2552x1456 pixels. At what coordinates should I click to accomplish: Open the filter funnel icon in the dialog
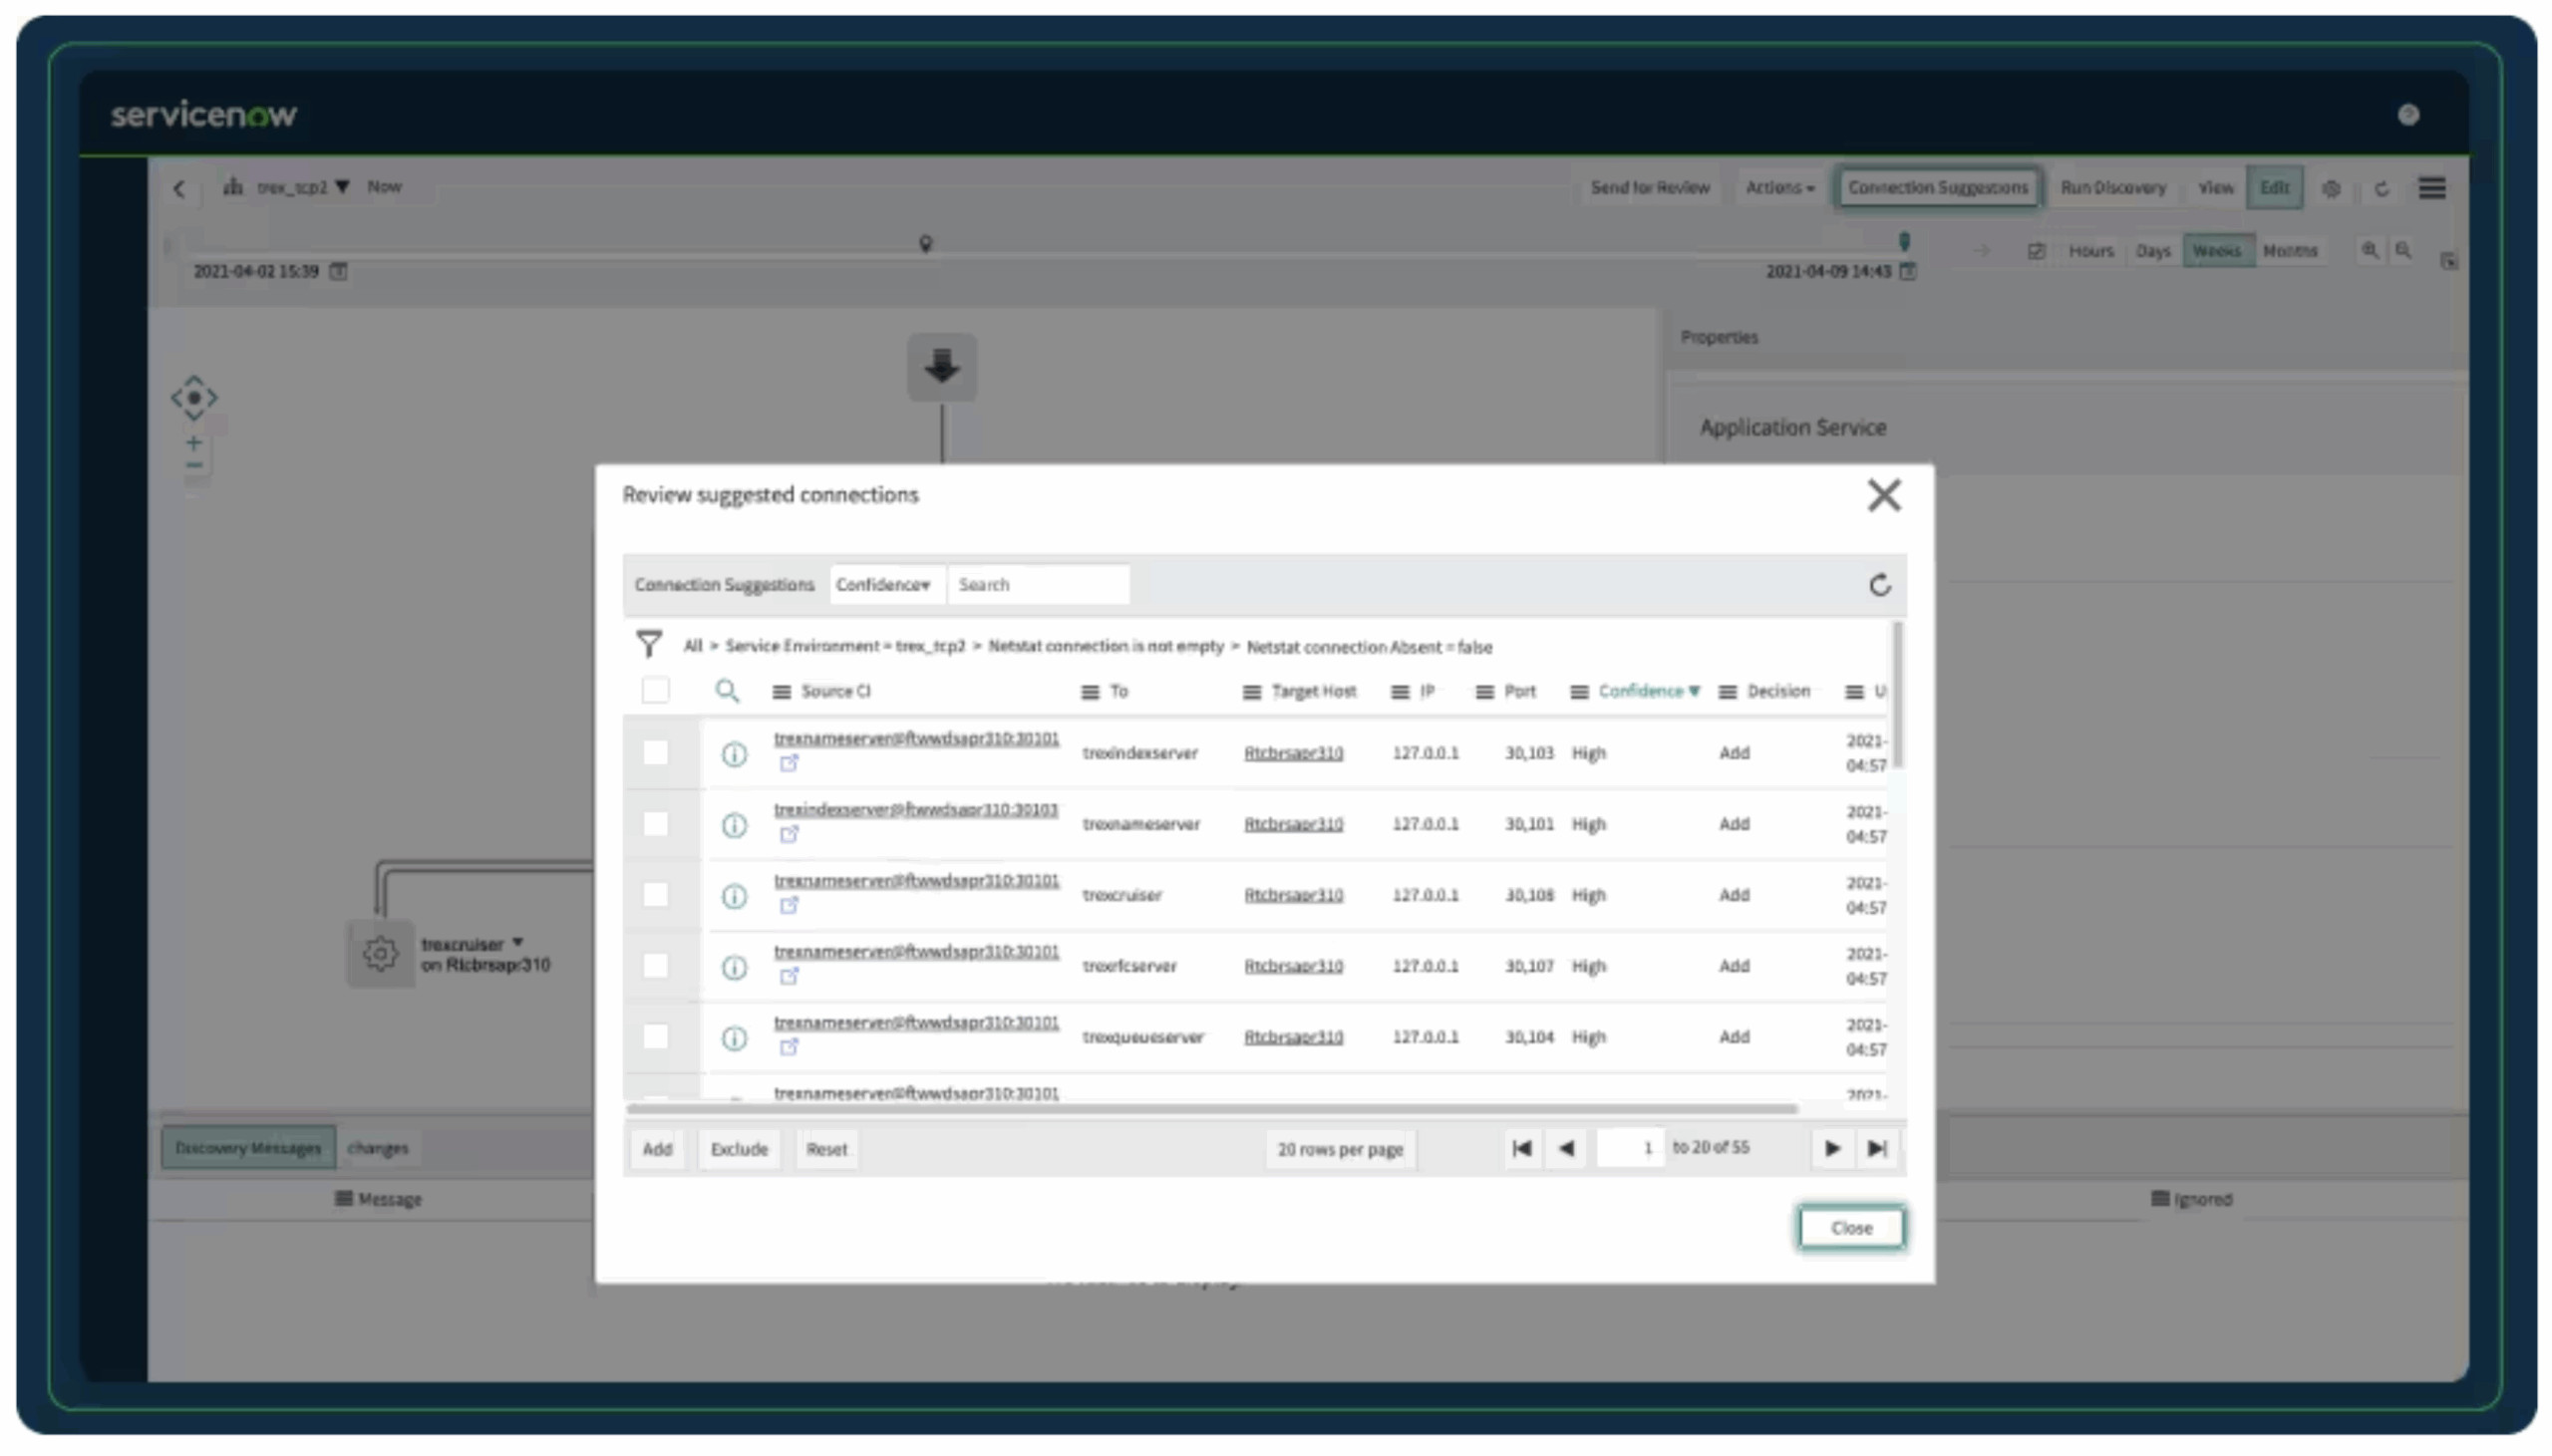[x=650, y=644]
